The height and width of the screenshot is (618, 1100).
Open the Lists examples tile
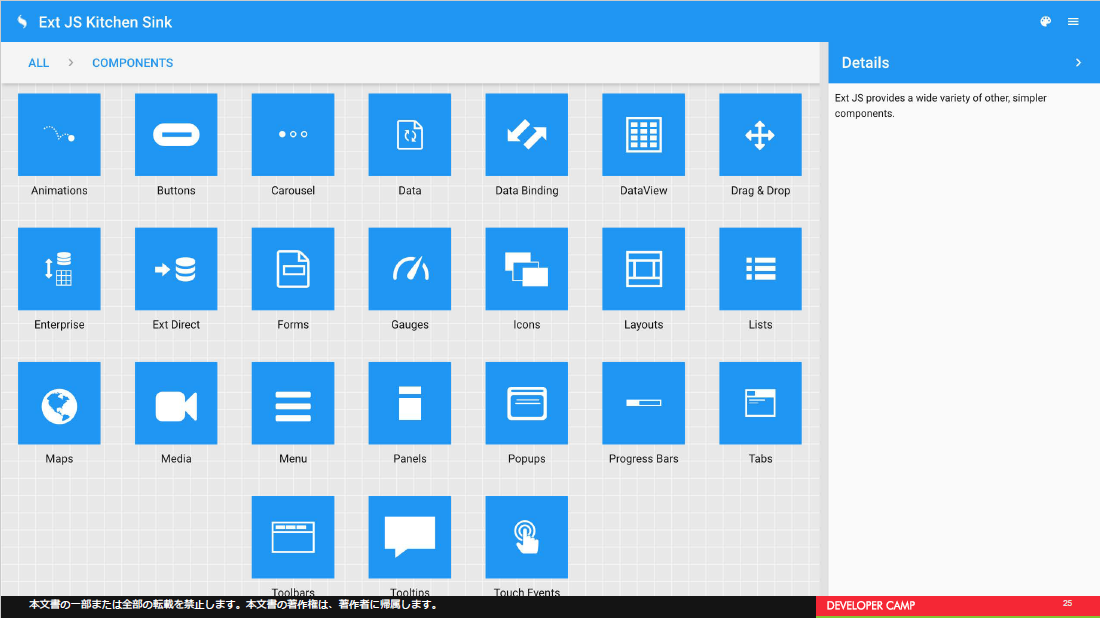760,269
